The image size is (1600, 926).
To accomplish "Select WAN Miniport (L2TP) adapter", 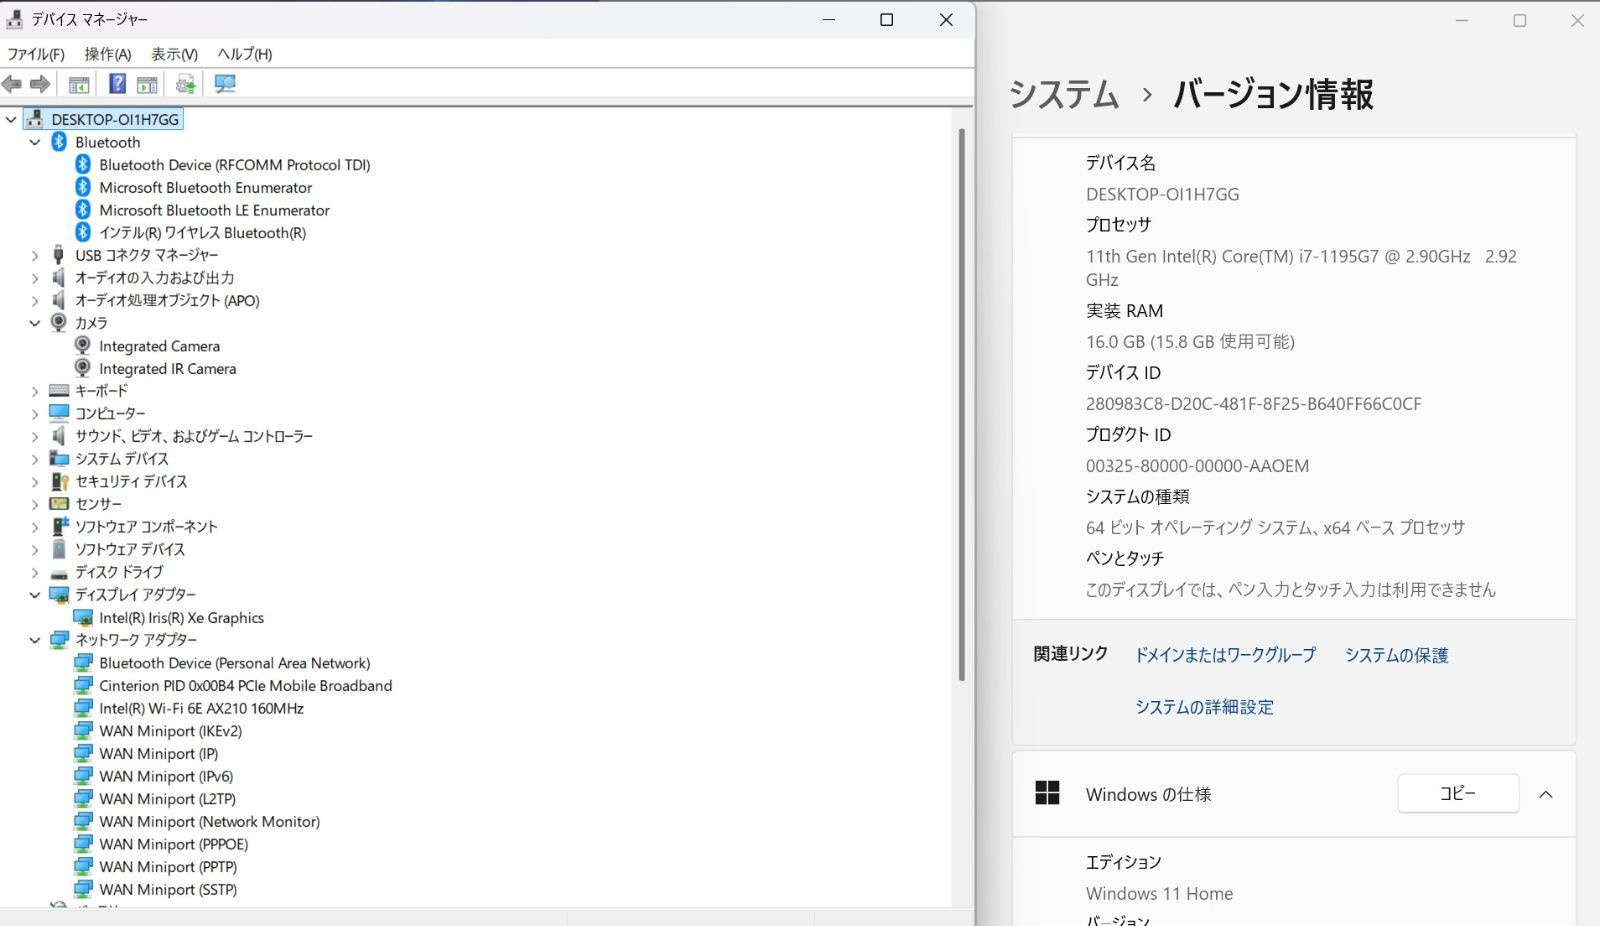I will tap(167, 799).
